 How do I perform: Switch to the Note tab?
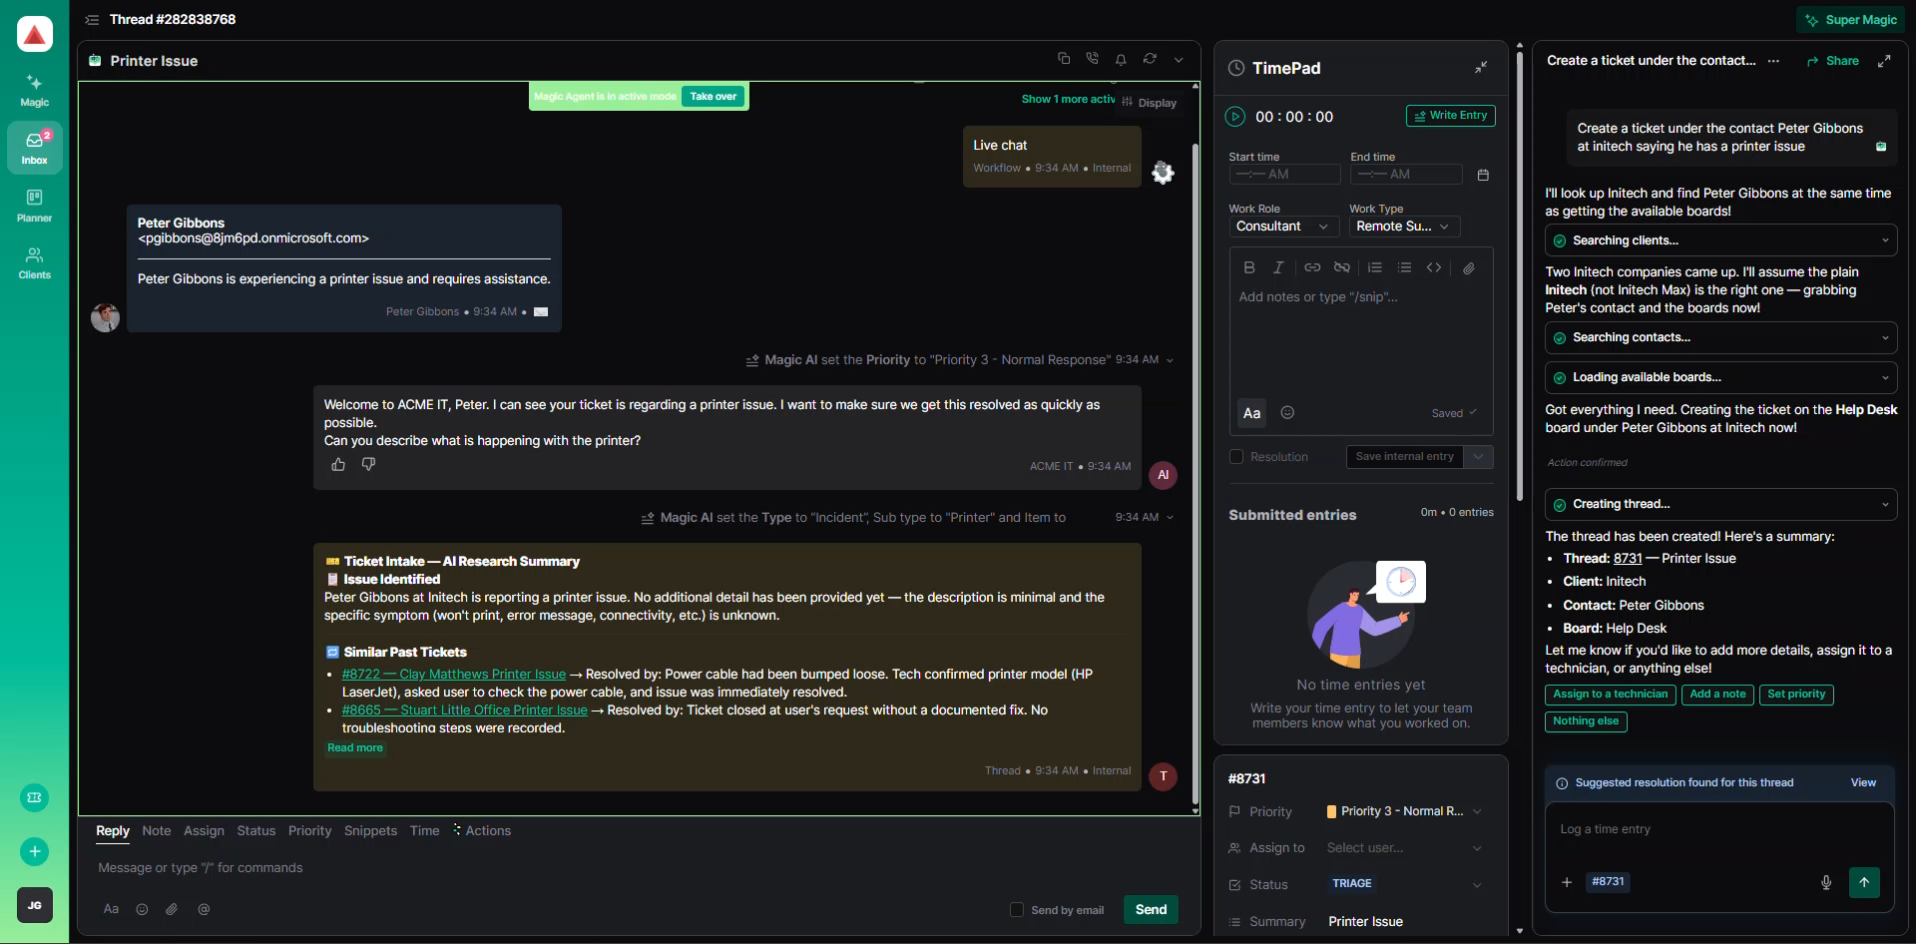(156, 831)
